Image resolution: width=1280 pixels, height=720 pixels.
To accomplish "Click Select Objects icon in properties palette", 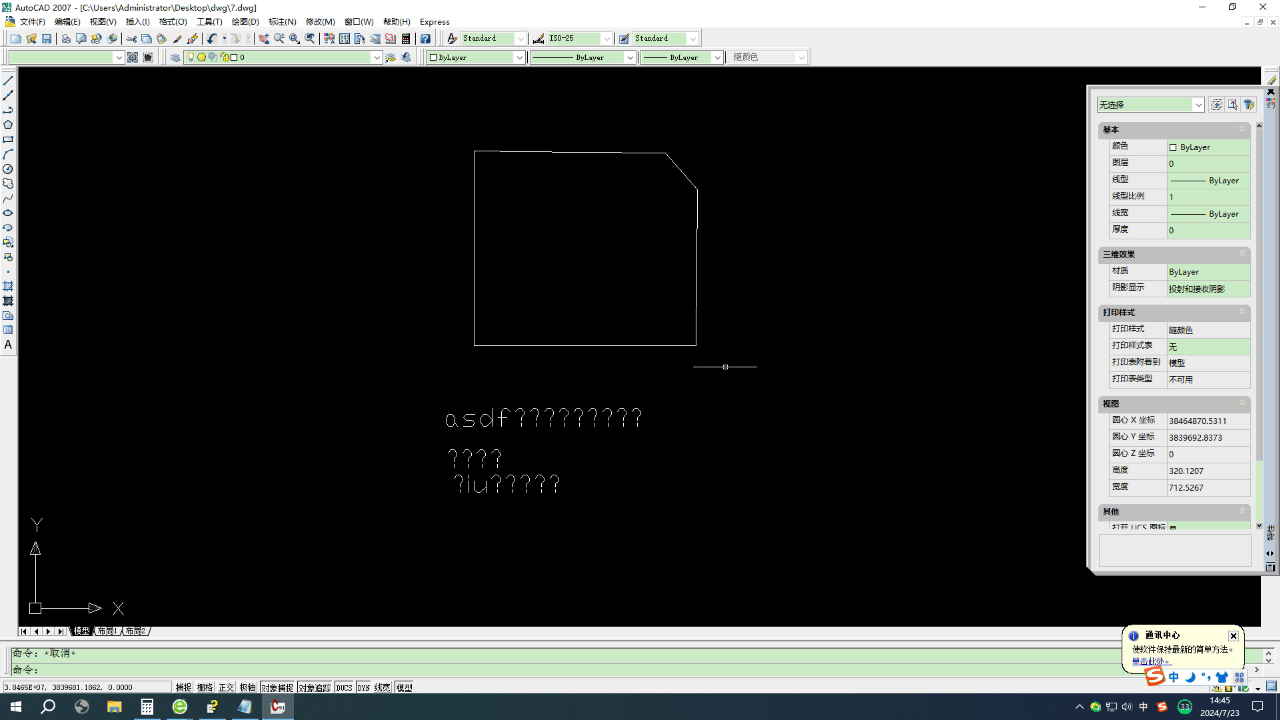I will click(x=1233, y=105).
